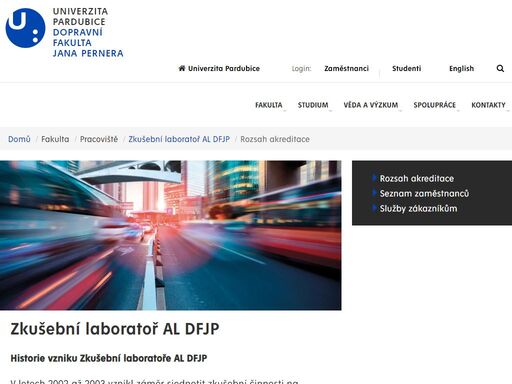Expand the Spolupráce main menu
This screenshot has height=384, width=512.
[434, 105]
